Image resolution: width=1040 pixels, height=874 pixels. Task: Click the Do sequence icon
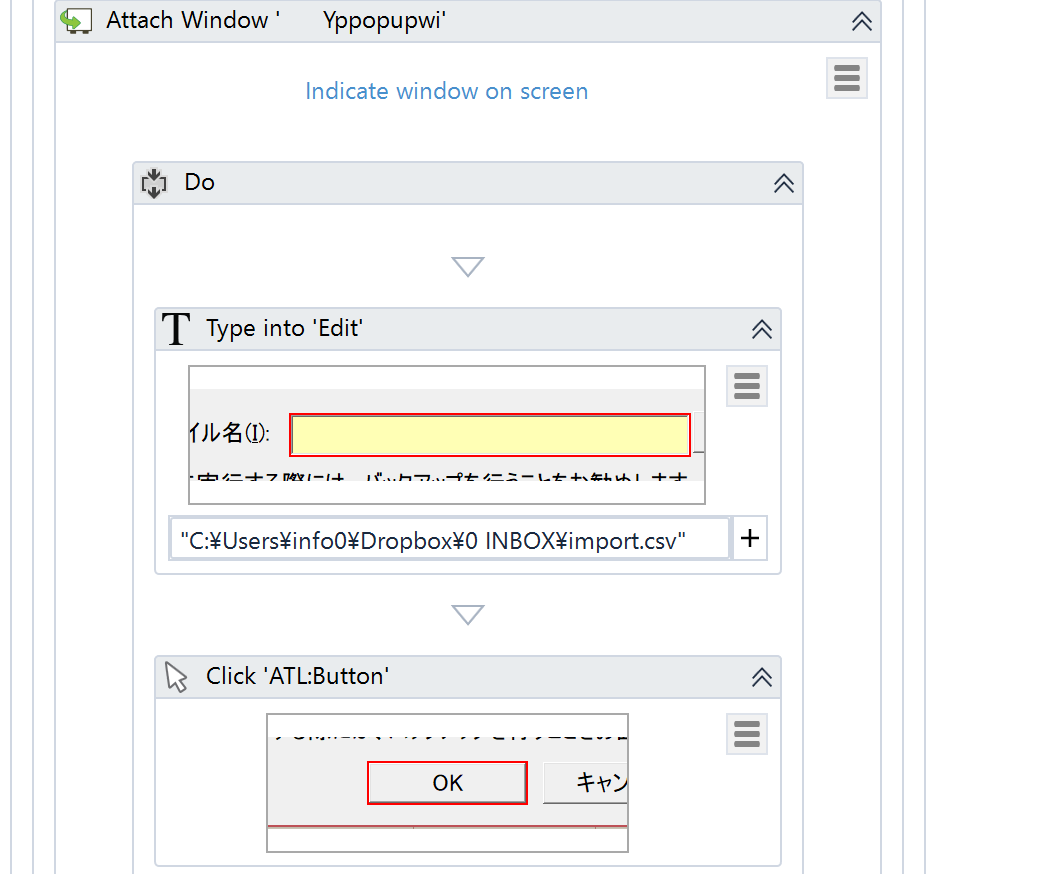coord(153,183)
